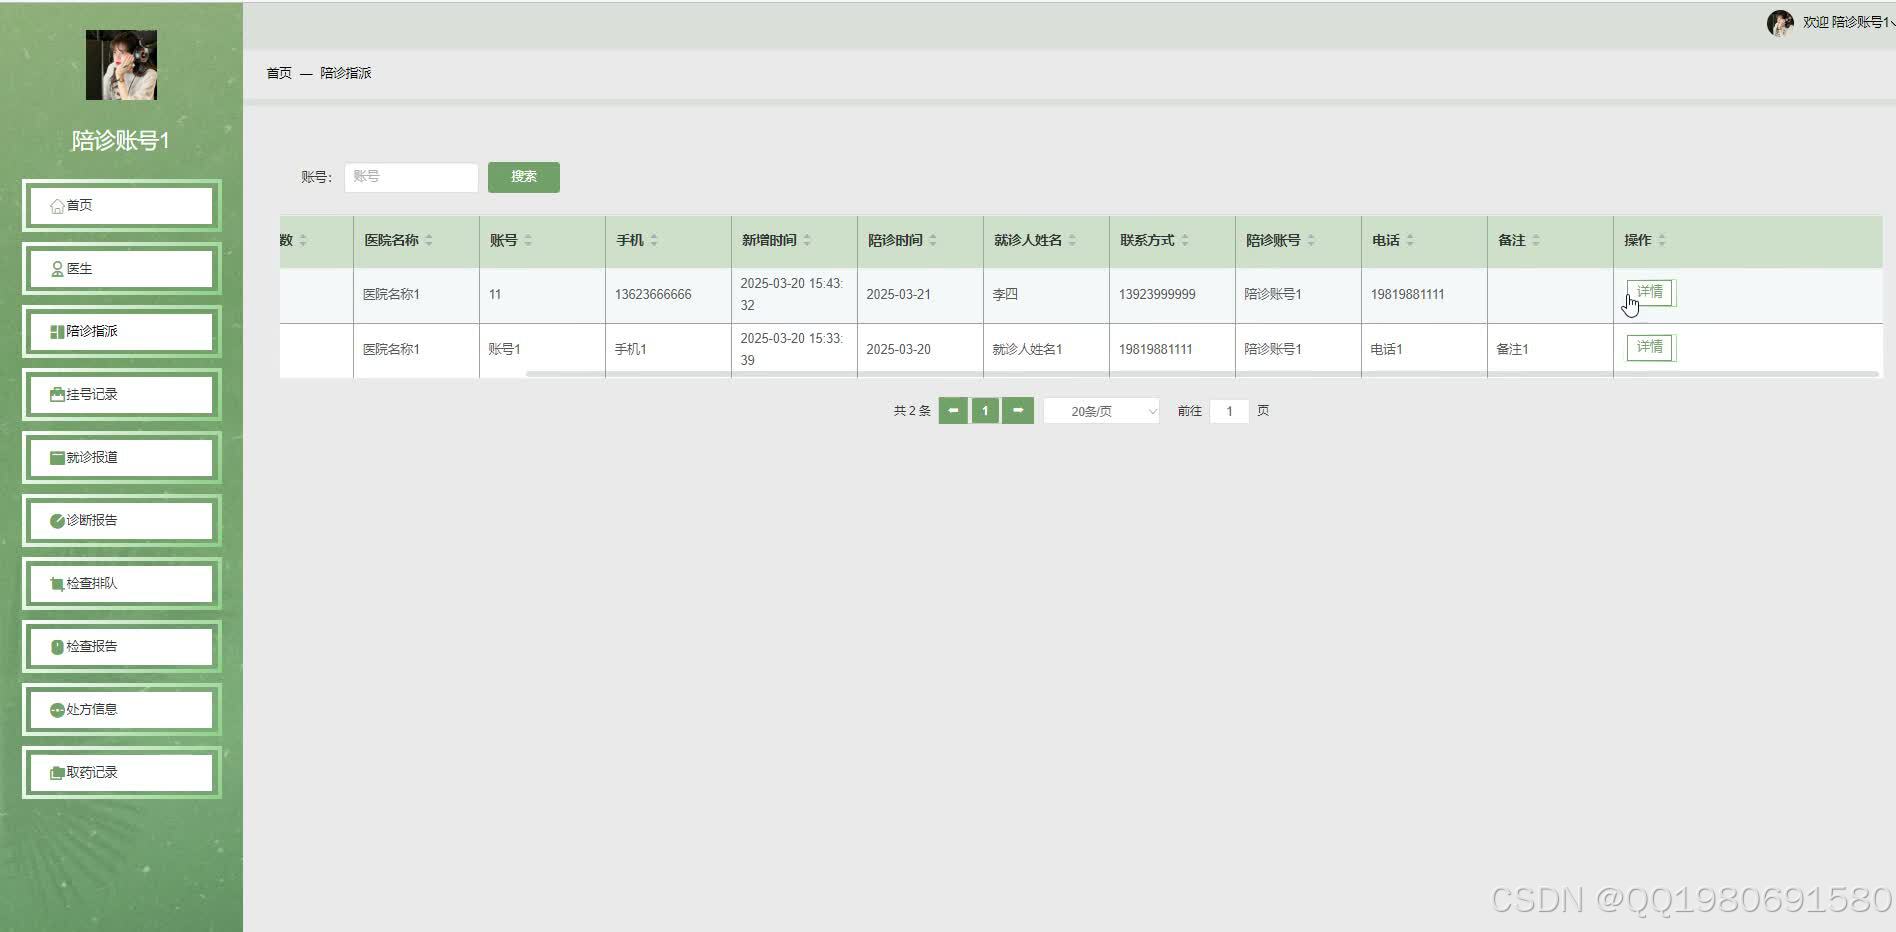
Task: Open the 欢迎 陪诊账号1 user dropdown
Action: tap(1848, 22)
